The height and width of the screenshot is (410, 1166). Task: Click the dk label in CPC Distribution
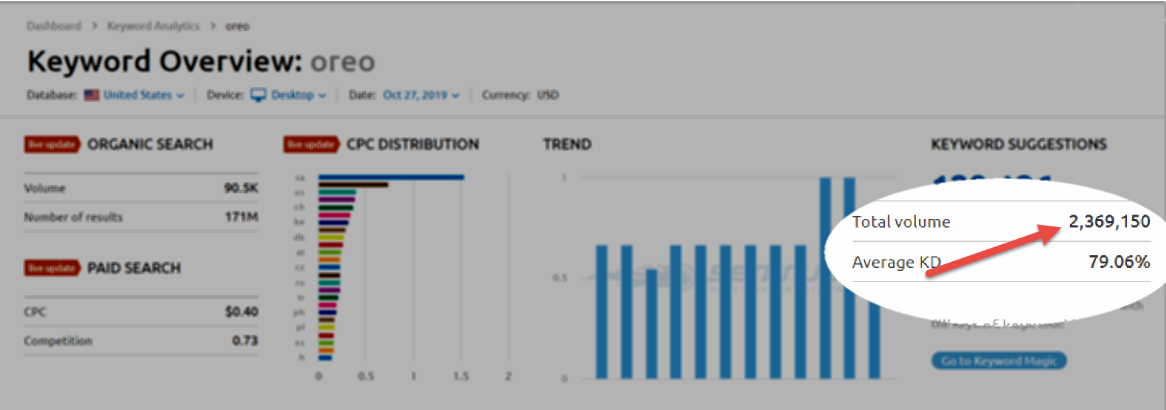[300, 237]
